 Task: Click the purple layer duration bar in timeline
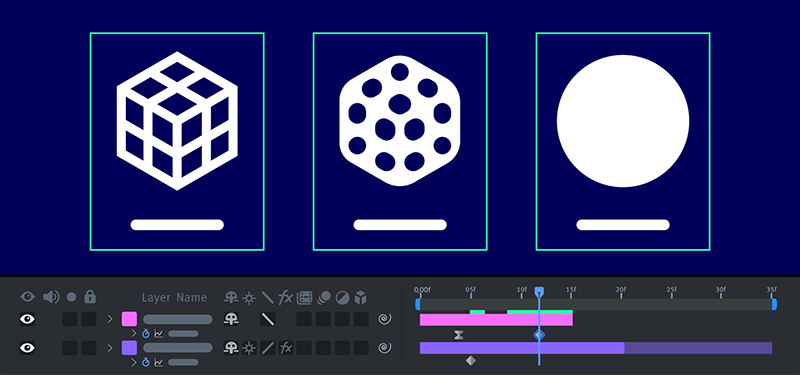click(596, 348)
